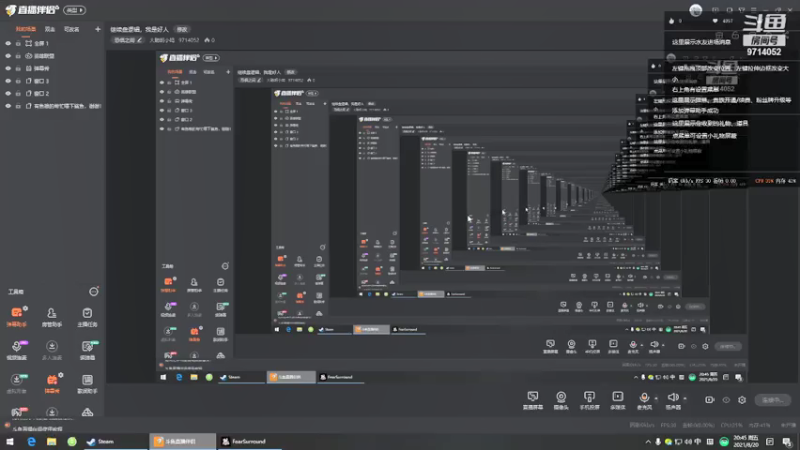Click the CPU usage status readout
Viewport: 800px width, 450px height.
tap(731, 425)
